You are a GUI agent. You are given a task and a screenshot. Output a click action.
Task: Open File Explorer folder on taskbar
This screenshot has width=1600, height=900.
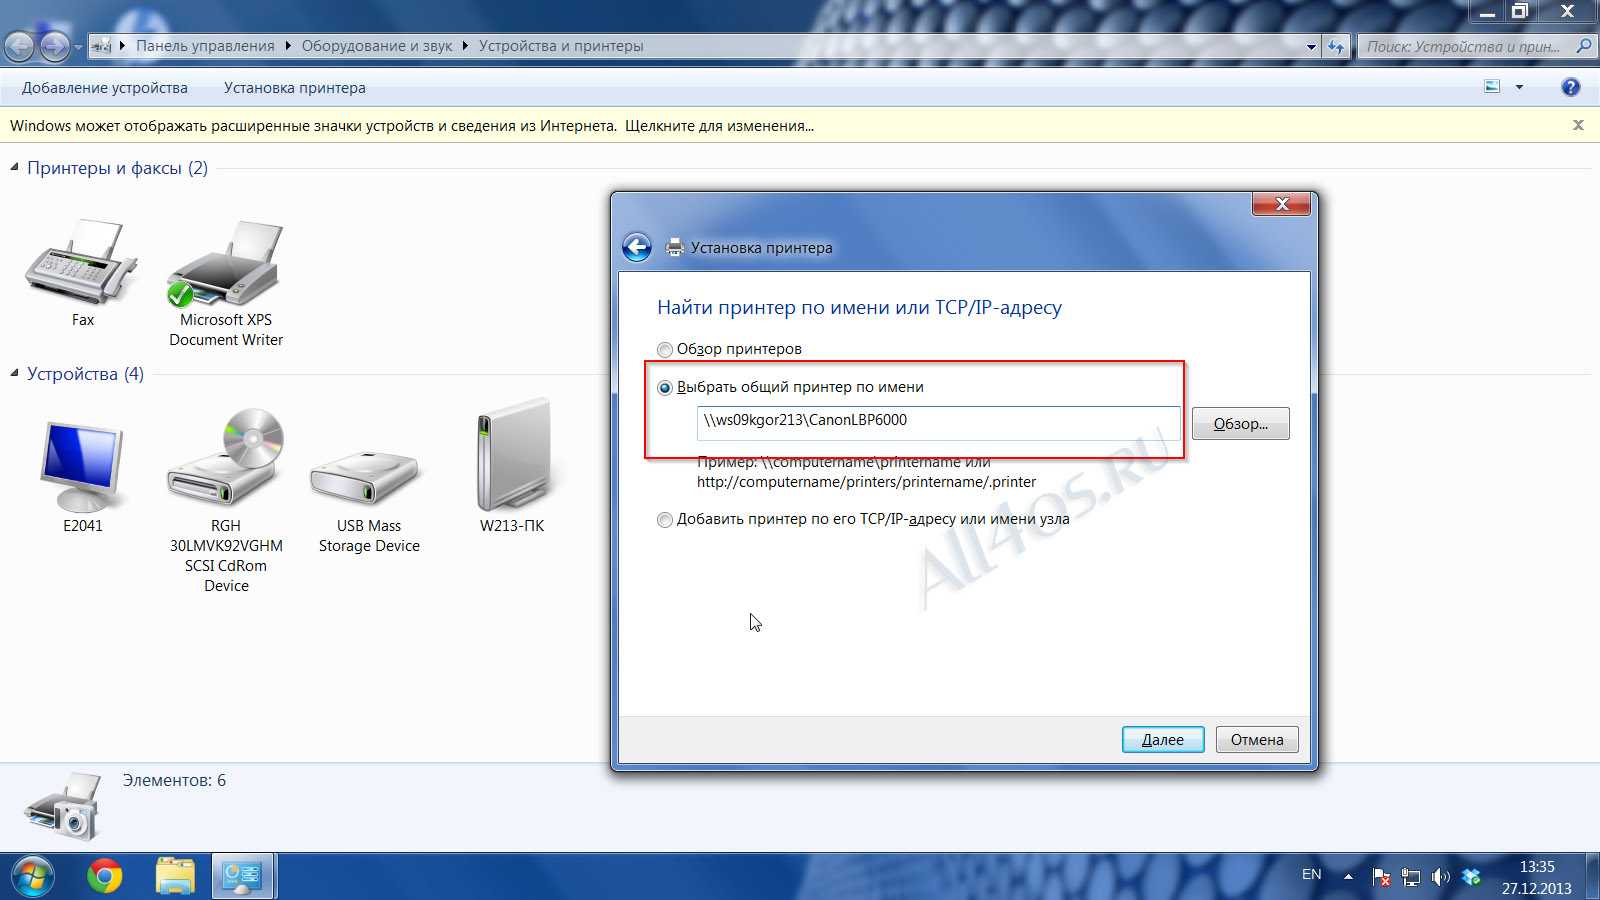pos(175,877)
